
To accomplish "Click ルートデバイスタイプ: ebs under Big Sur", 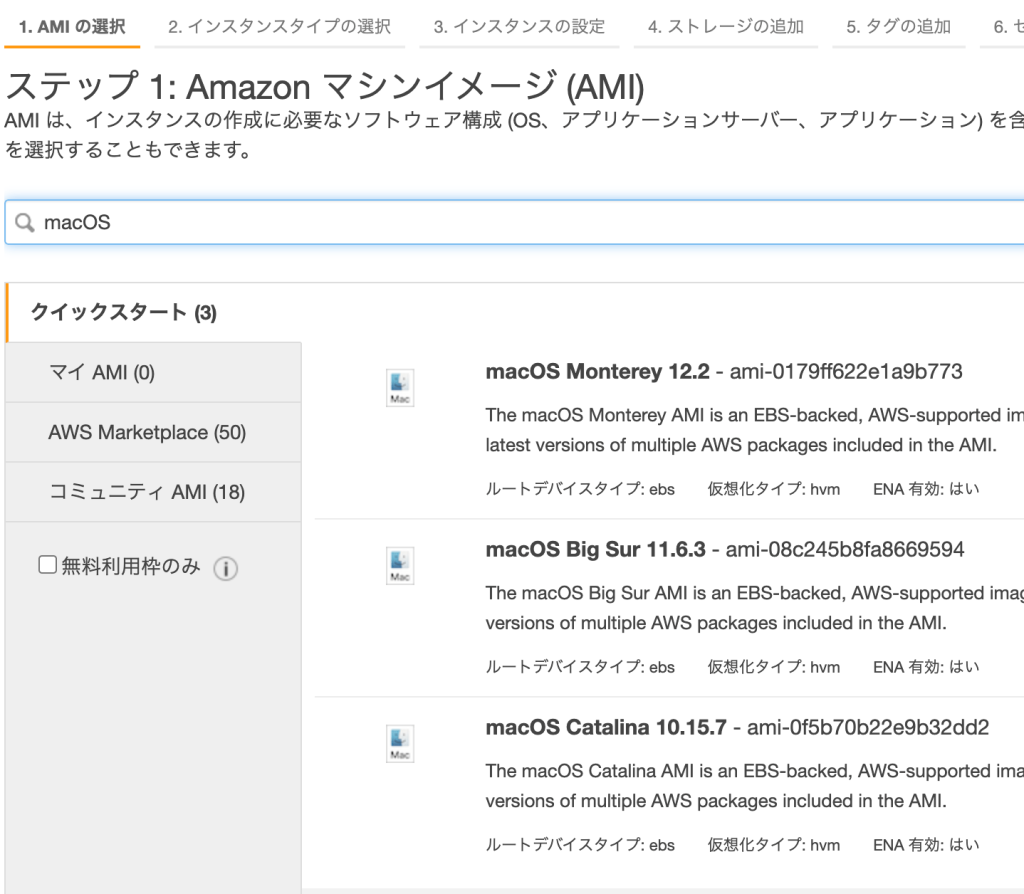I will coord(580,667).
